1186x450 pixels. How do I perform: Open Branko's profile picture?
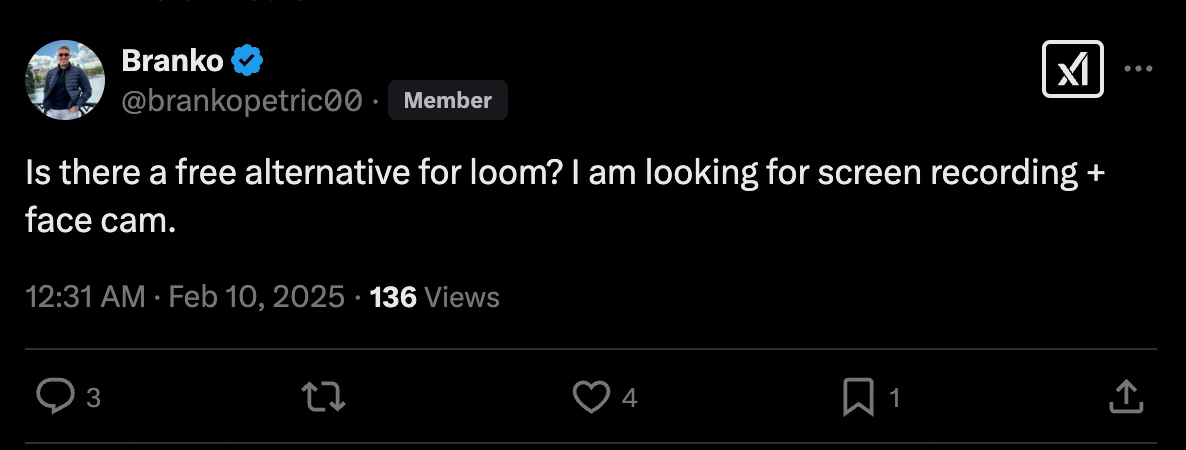65,80
